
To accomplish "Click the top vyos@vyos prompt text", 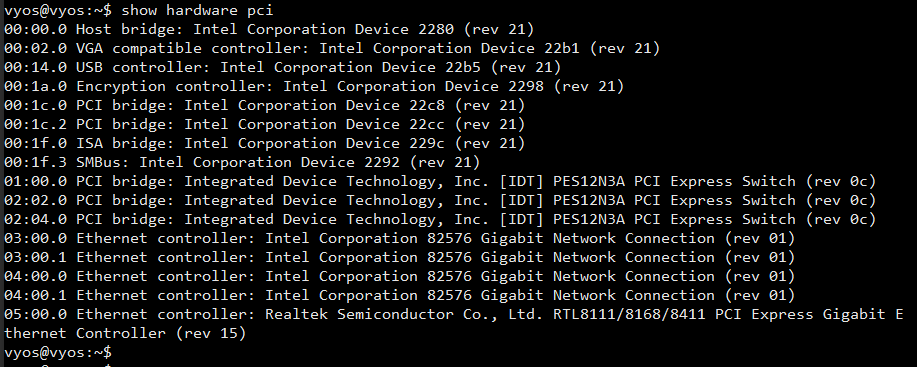I will [58, 10].
